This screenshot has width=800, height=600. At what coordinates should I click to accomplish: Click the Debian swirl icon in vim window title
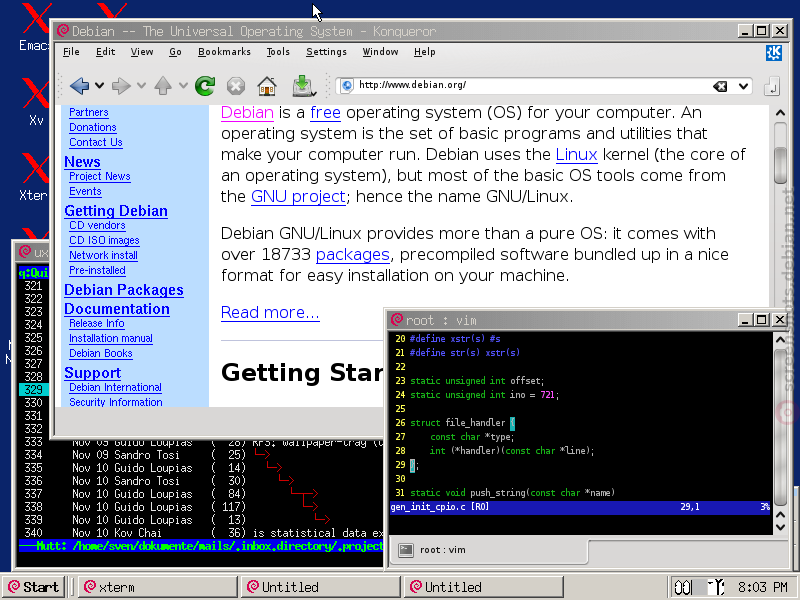(x=396, y=320)
